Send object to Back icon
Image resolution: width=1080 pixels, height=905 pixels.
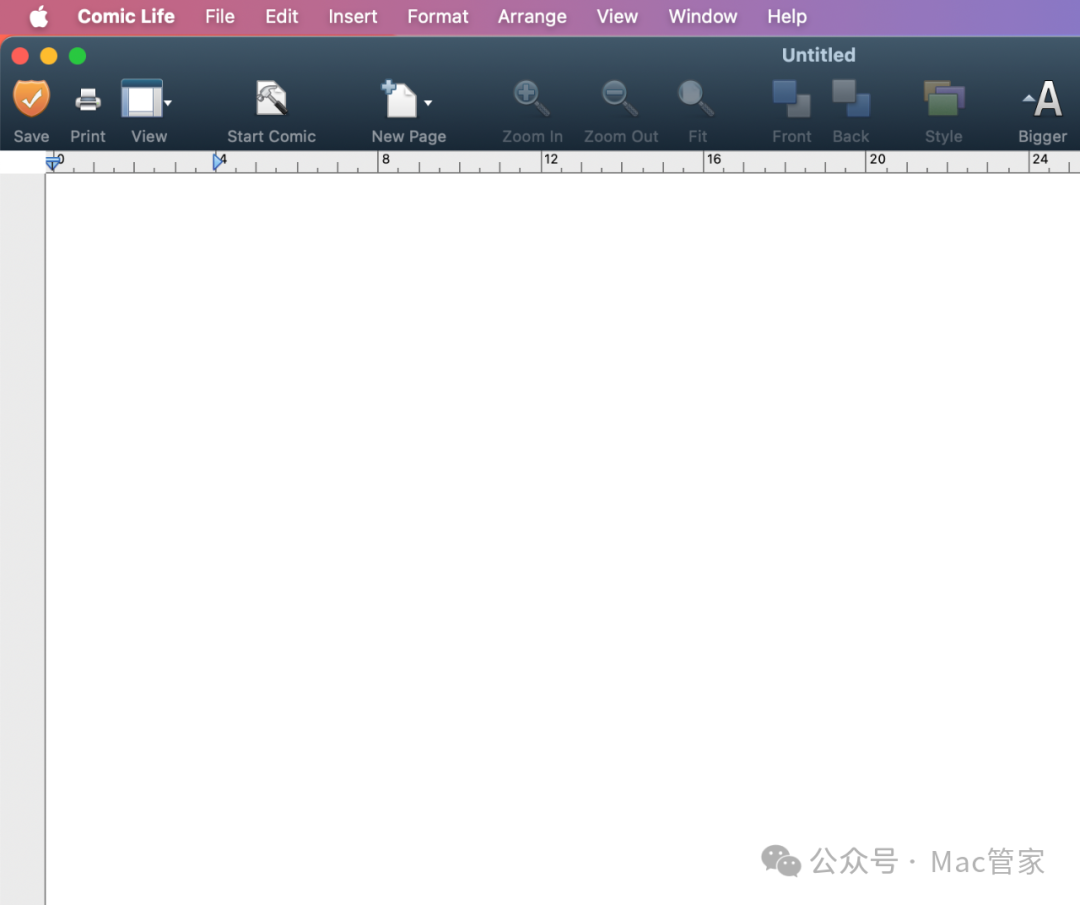[x=851, y=99]
